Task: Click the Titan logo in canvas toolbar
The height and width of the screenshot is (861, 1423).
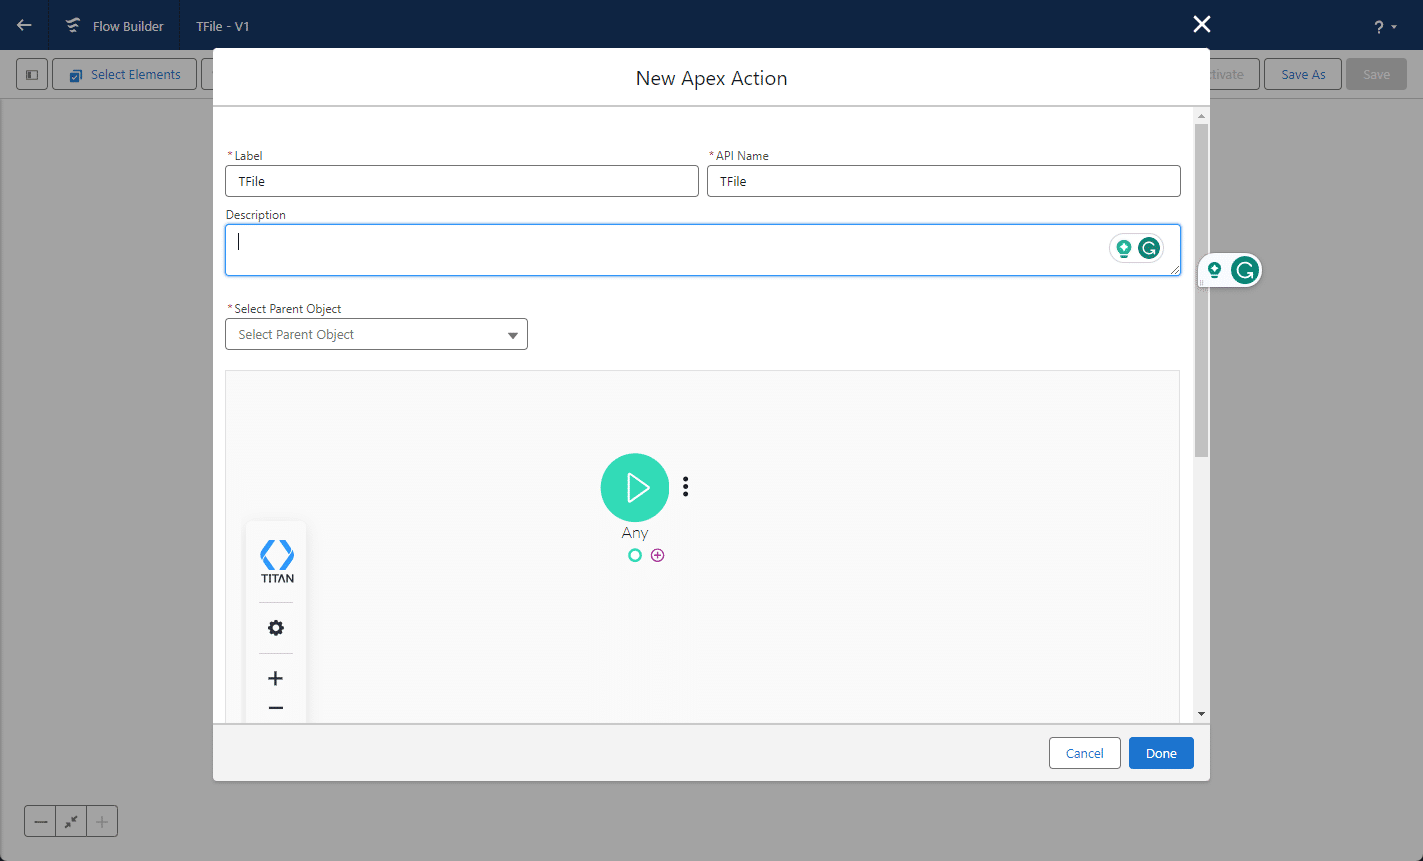Action: [x=277, y=561]
